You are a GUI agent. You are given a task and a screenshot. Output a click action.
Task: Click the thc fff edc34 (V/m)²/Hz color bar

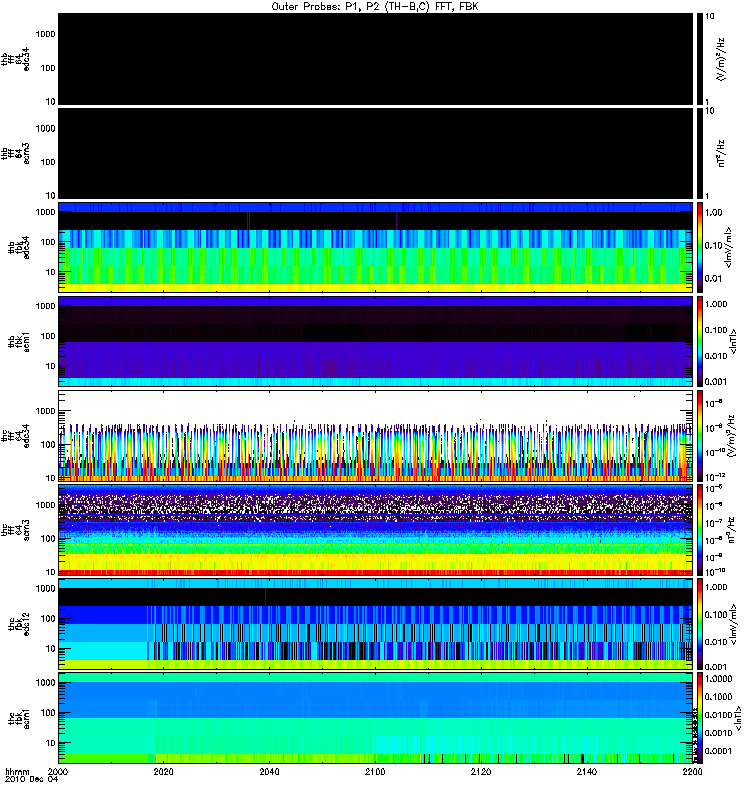tap(700, 436)
